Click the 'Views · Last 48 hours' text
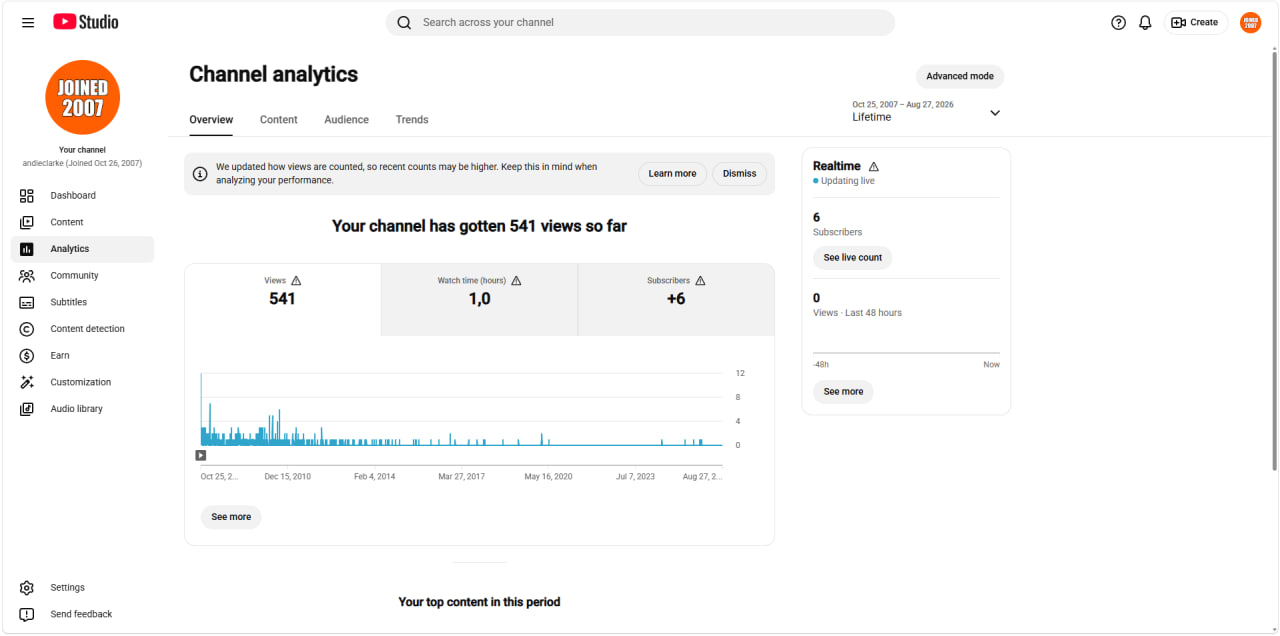Viewport: 1280px width, 636px height. 857,313
